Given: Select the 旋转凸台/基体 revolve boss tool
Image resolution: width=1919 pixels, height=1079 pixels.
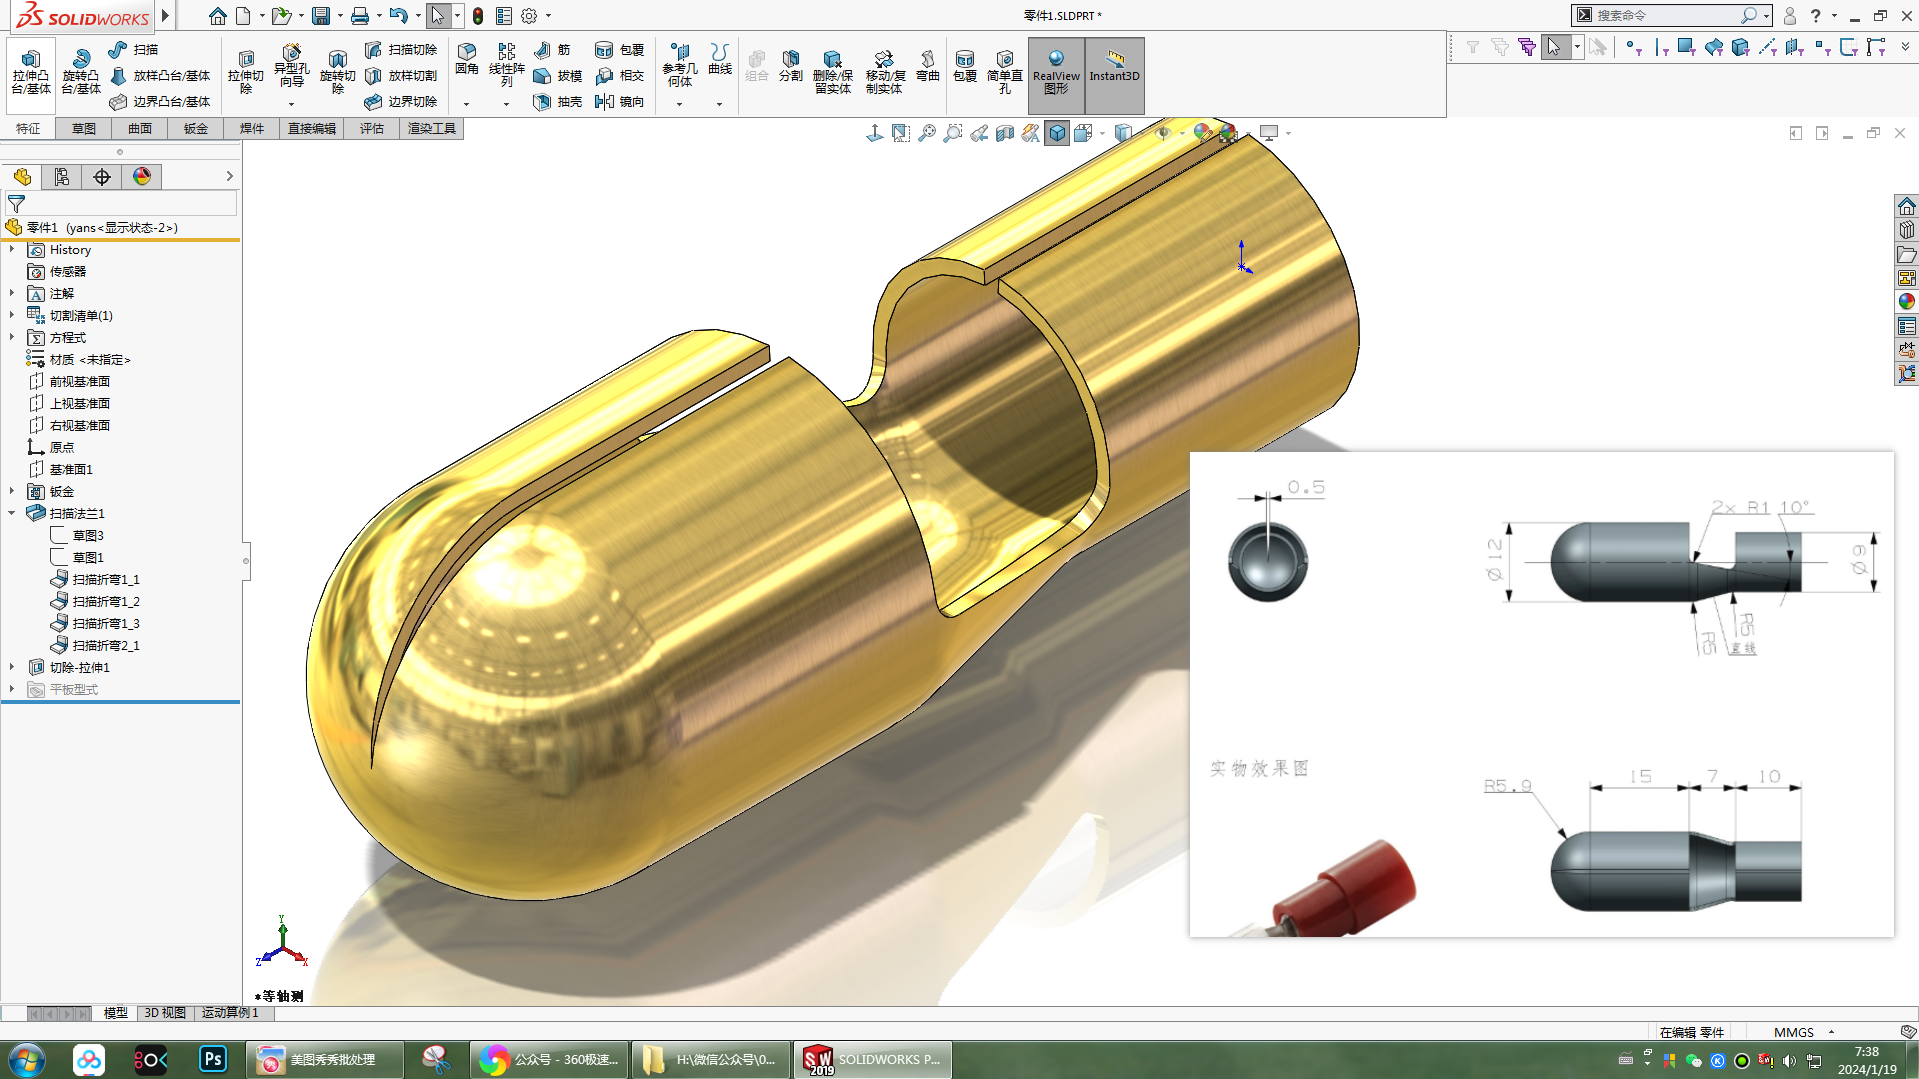Looking at the screenshot, I should [81, 71].
